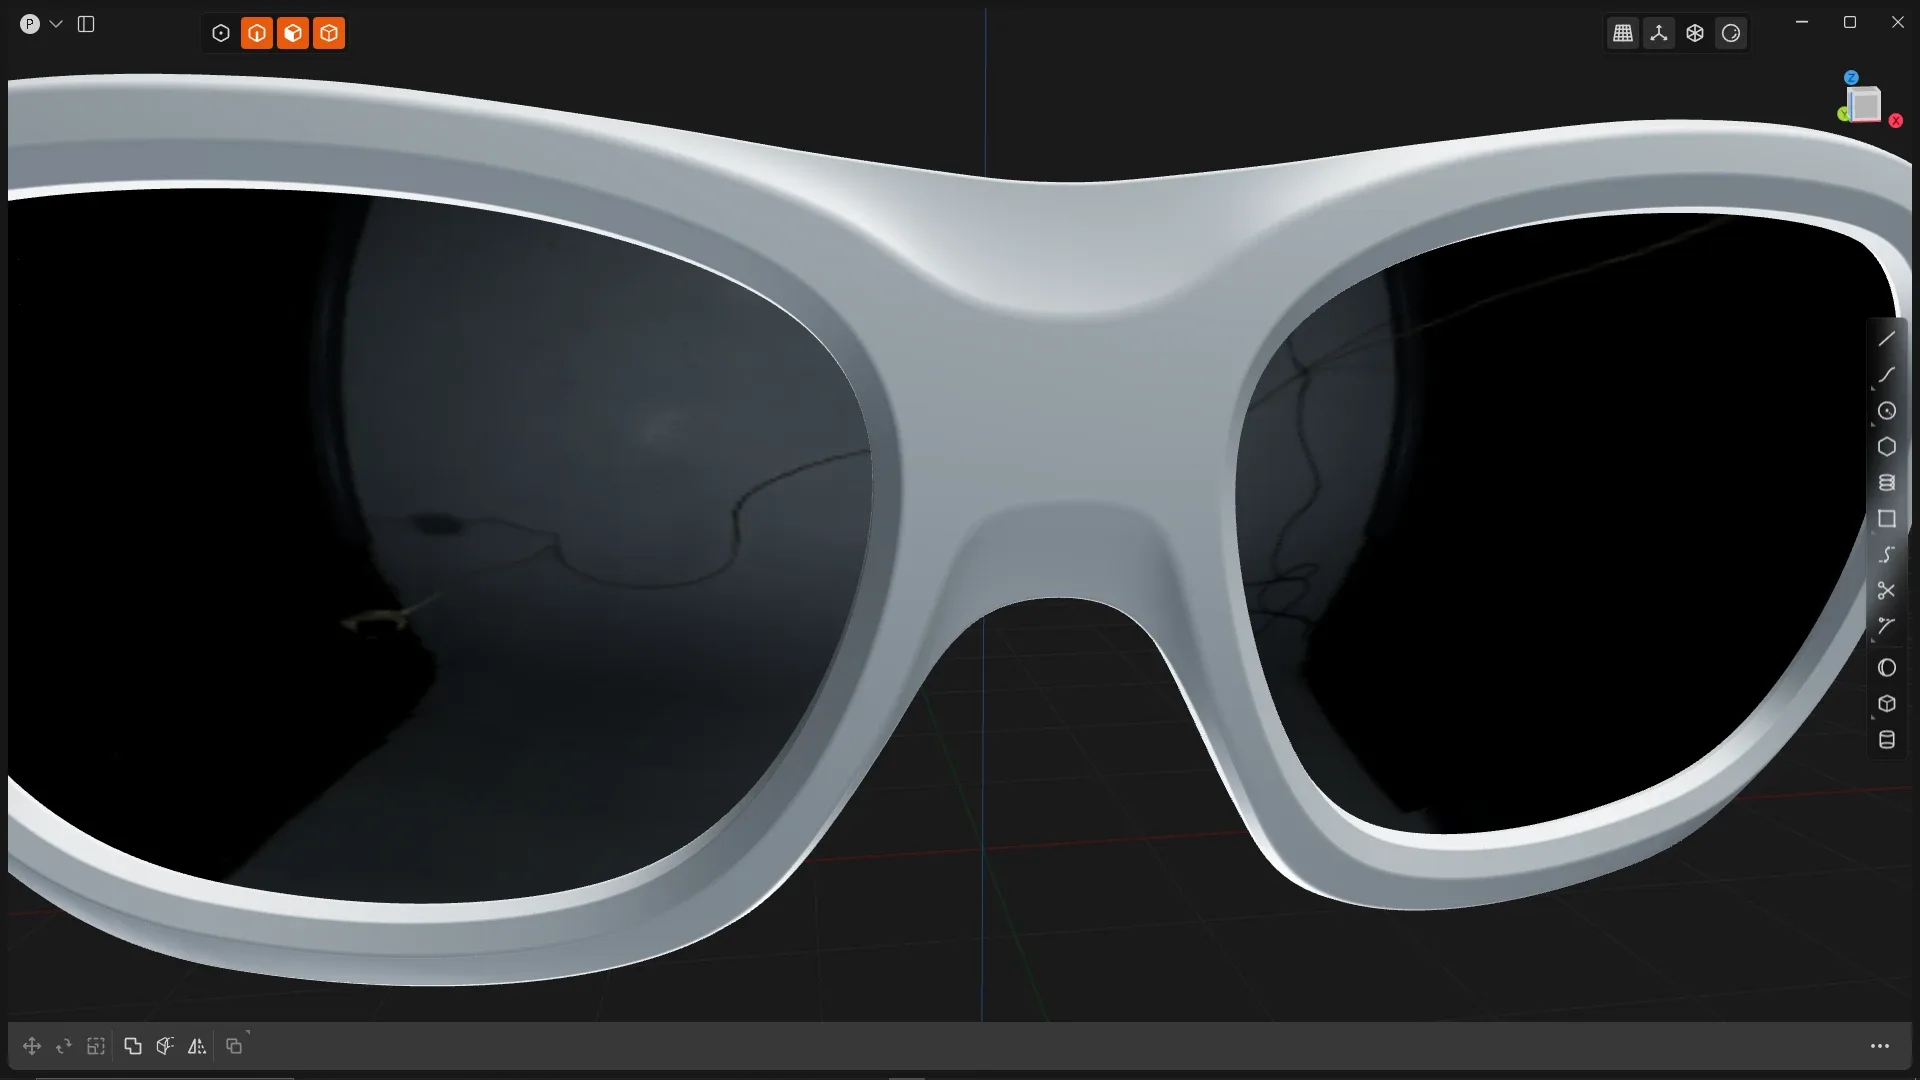Select the Center Circle tool

(1887, 411)
